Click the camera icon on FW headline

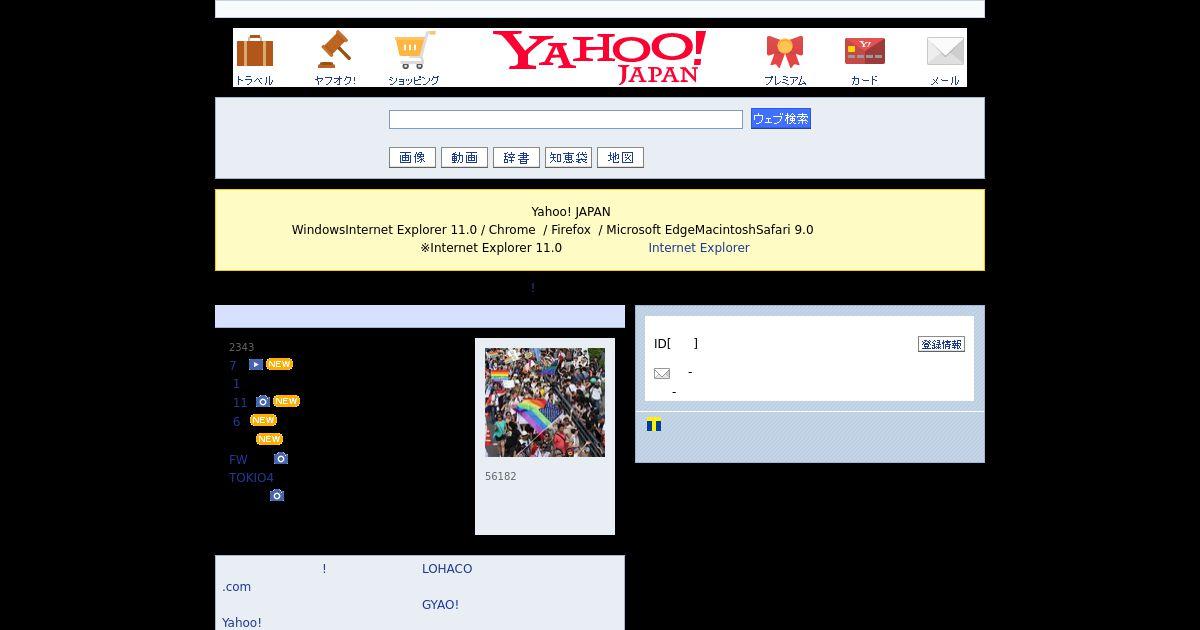[281, 458]
